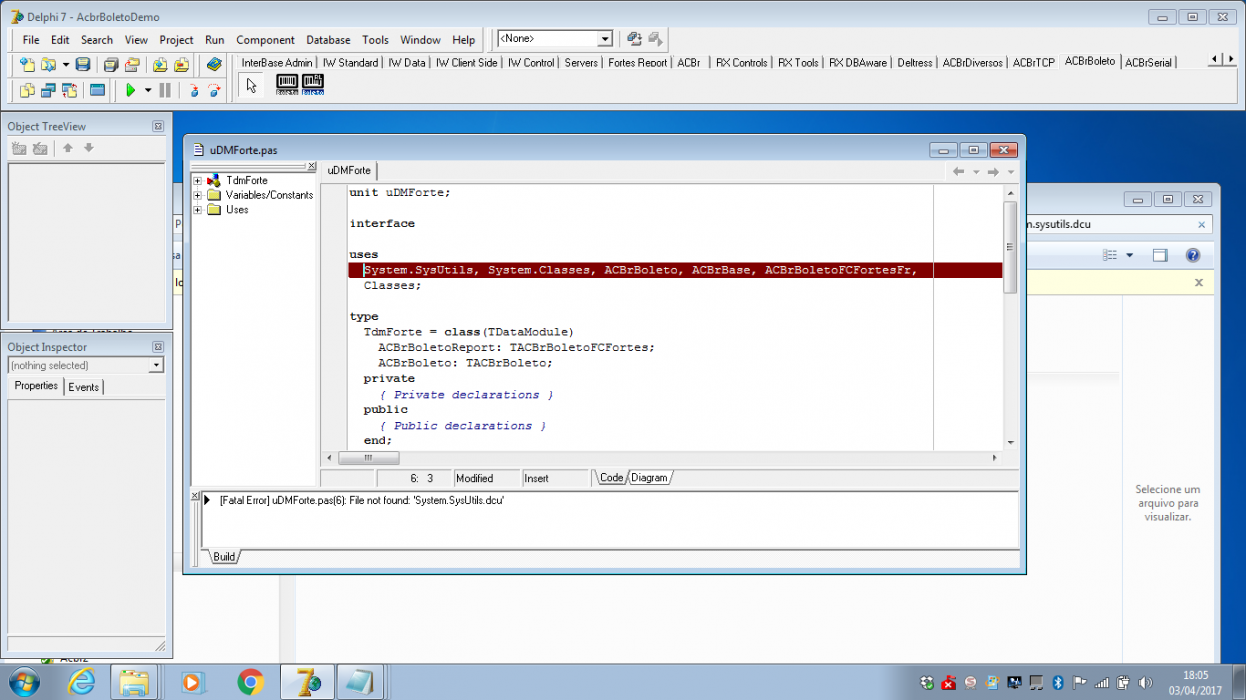The height and width of the screenshot is (700, 1246).
Task: Open the Search menu
Action: click(97, 40)
